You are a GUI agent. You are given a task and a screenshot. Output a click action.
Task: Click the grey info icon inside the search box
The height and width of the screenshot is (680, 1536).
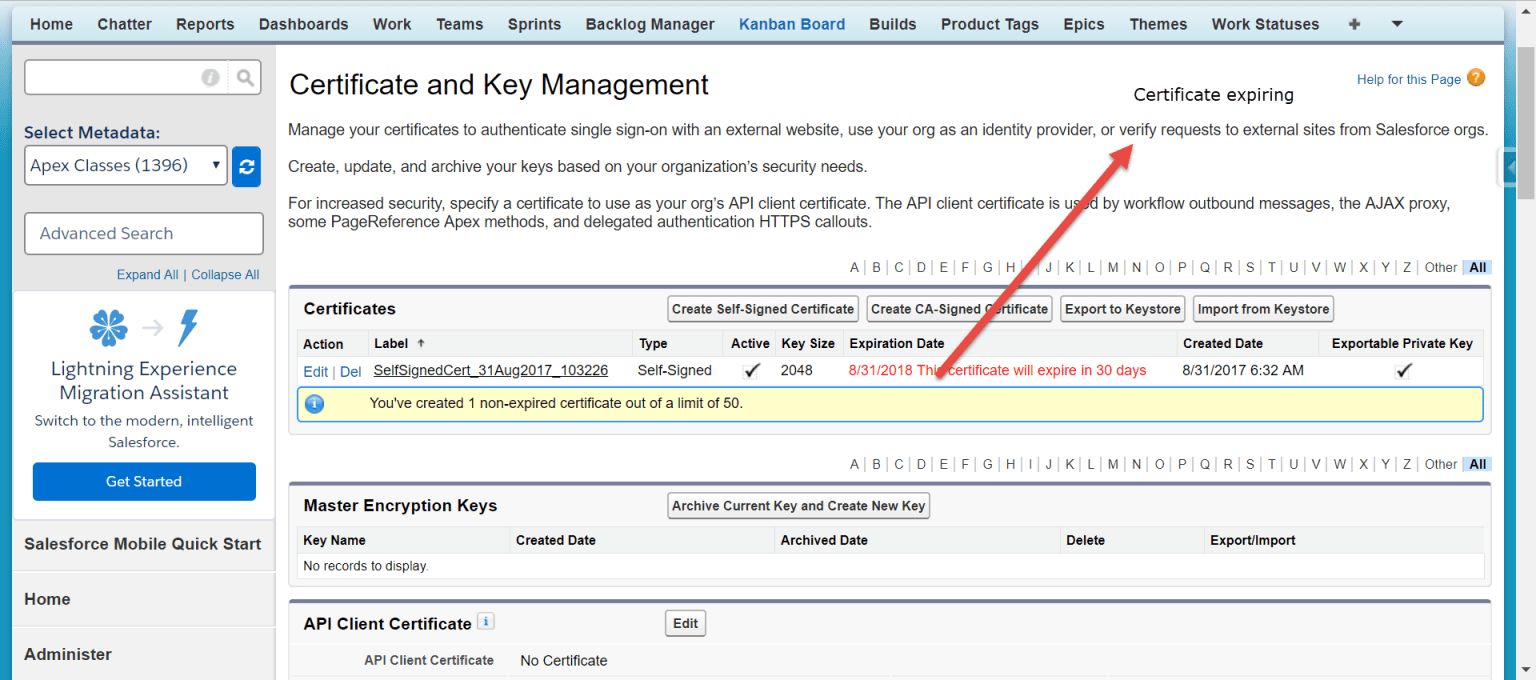point(210,77)
